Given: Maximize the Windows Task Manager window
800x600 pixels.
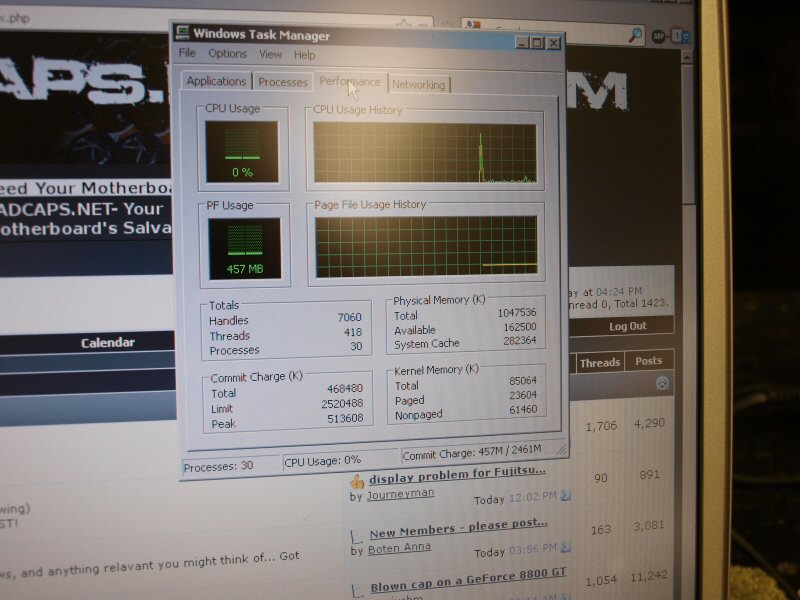Looking at the screenshot, I should point(537,43).
